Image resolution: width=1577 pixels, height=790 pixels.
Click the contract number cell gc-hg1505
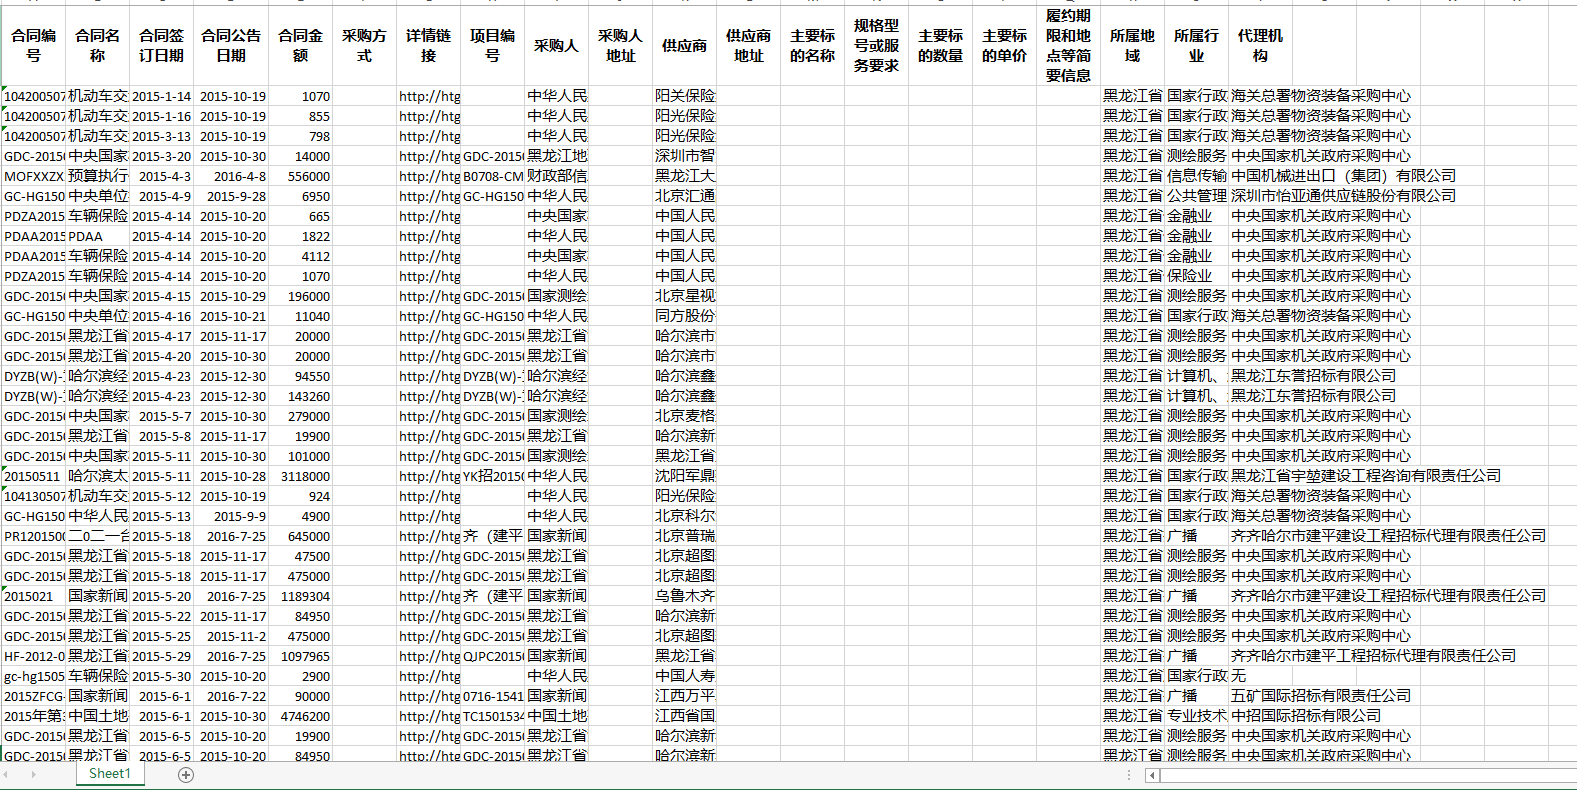pyautogui.click(x=34, y=676)
